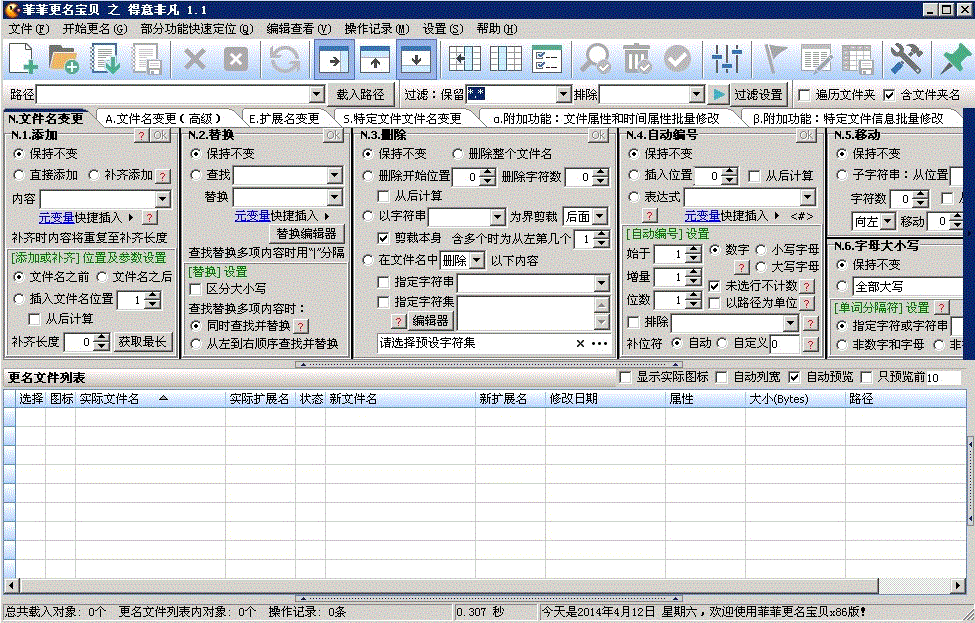Click the add new file icon

coord(23,60)
